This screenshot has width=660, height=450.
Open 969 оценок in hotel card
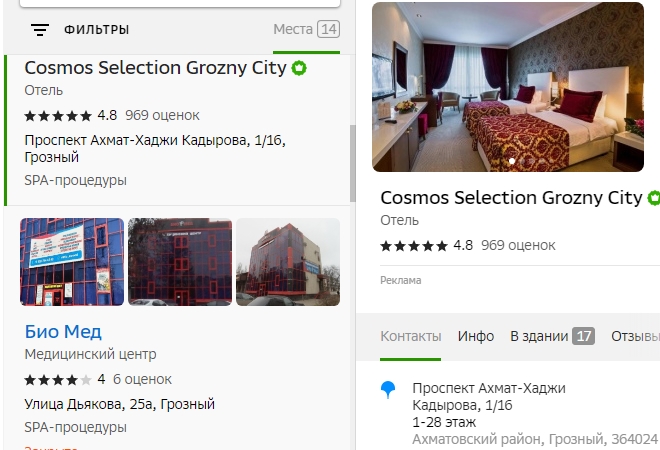(x=518, y=245)
